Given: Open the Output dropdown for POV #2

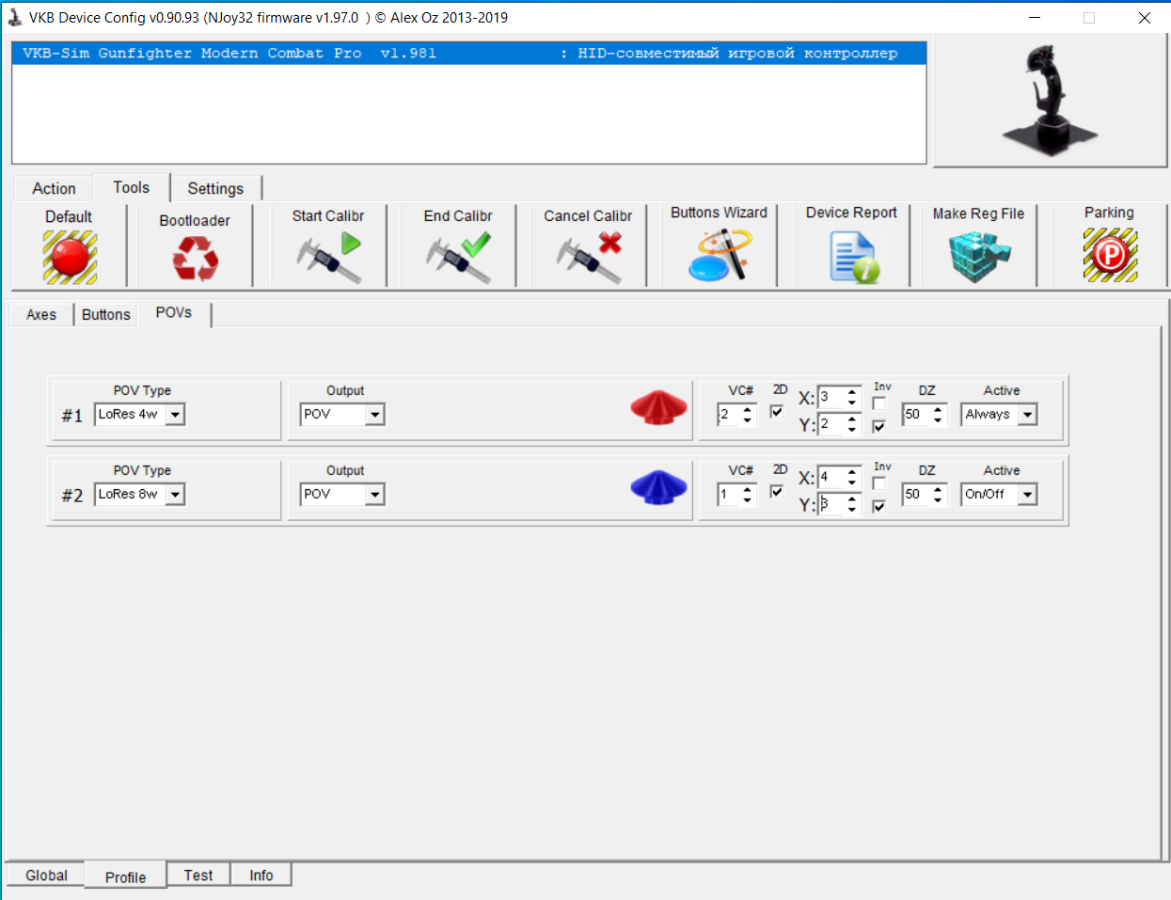Looking at the screenshot, I should tap(375, 494).
